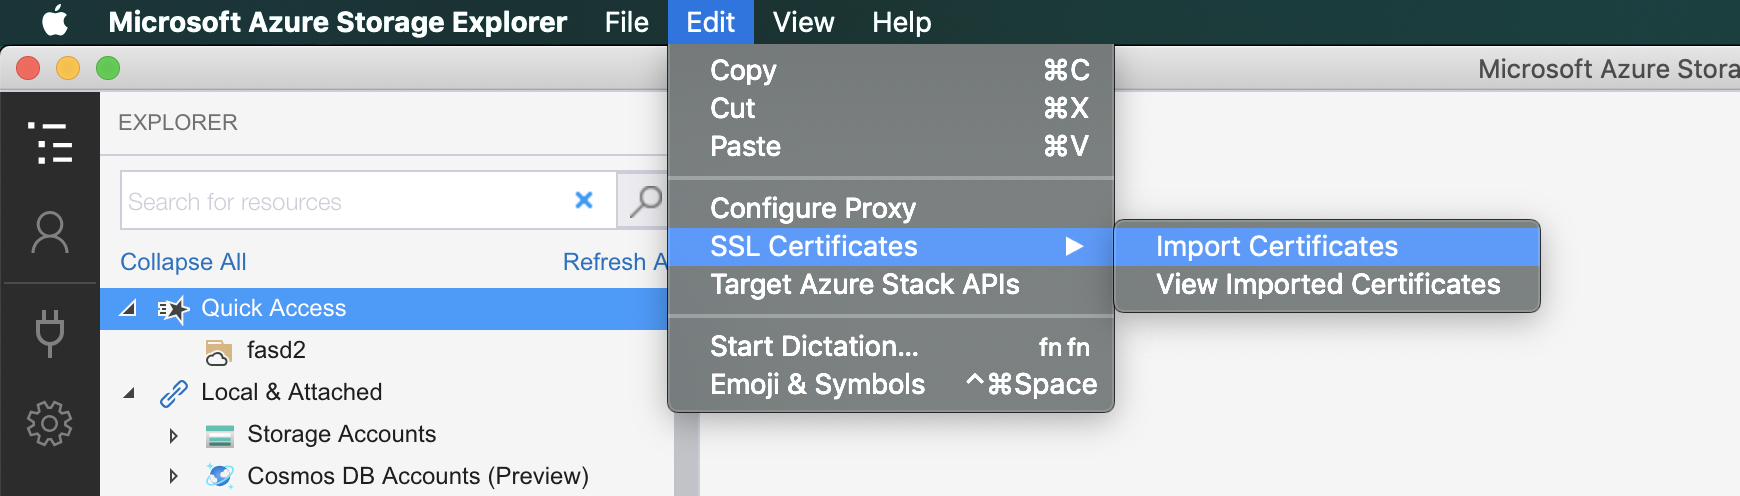The width and height of the screenshot is (1740, 496).
Task: Open the Connect plug icon
Action: pos(50,333)
